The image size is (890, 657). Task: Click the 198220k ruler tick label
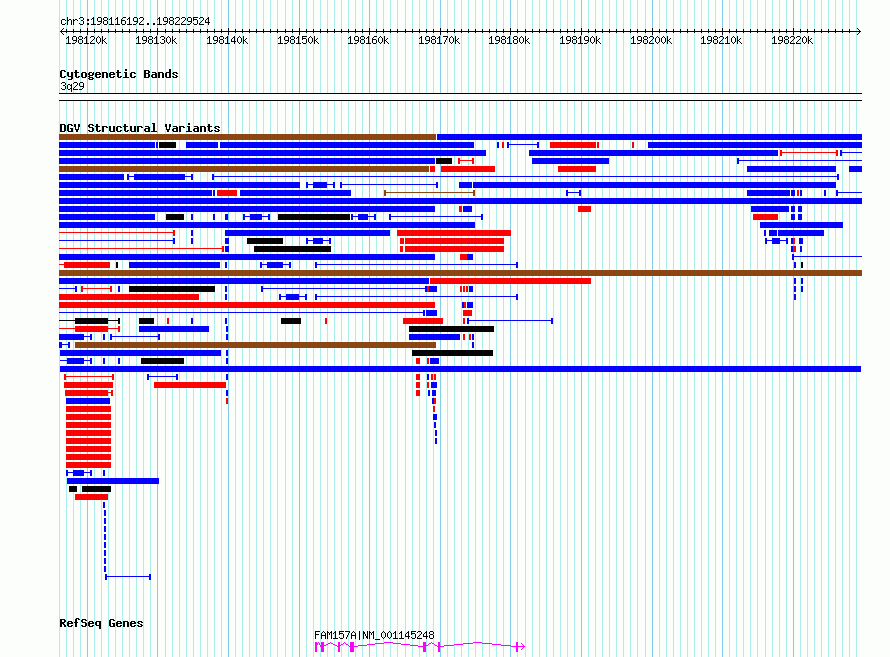[792, 40]
